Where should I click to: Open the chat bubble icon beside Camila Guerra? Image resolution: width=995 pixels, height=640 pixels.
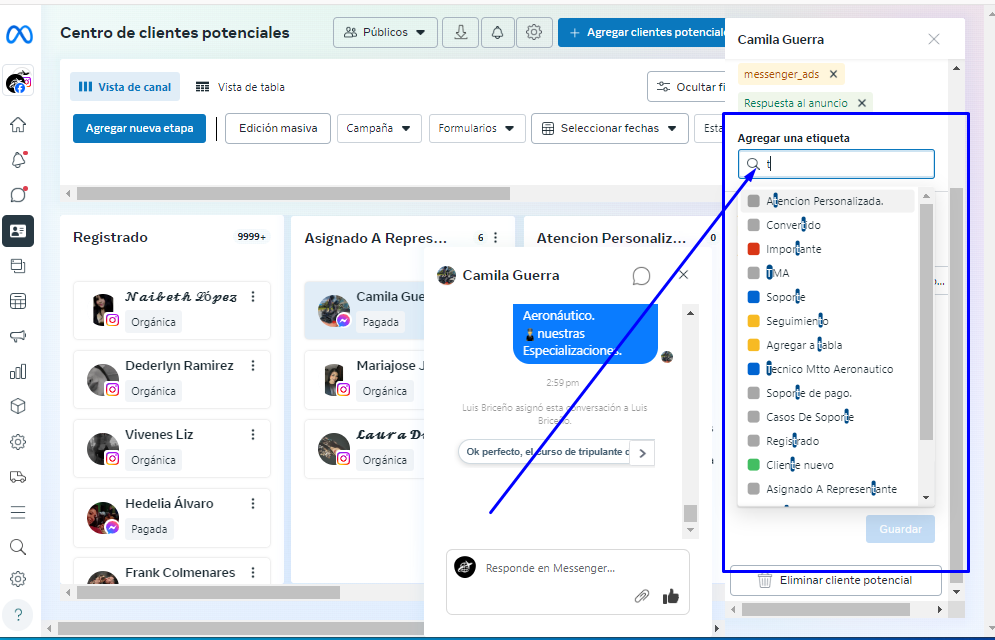pos(641,276)
